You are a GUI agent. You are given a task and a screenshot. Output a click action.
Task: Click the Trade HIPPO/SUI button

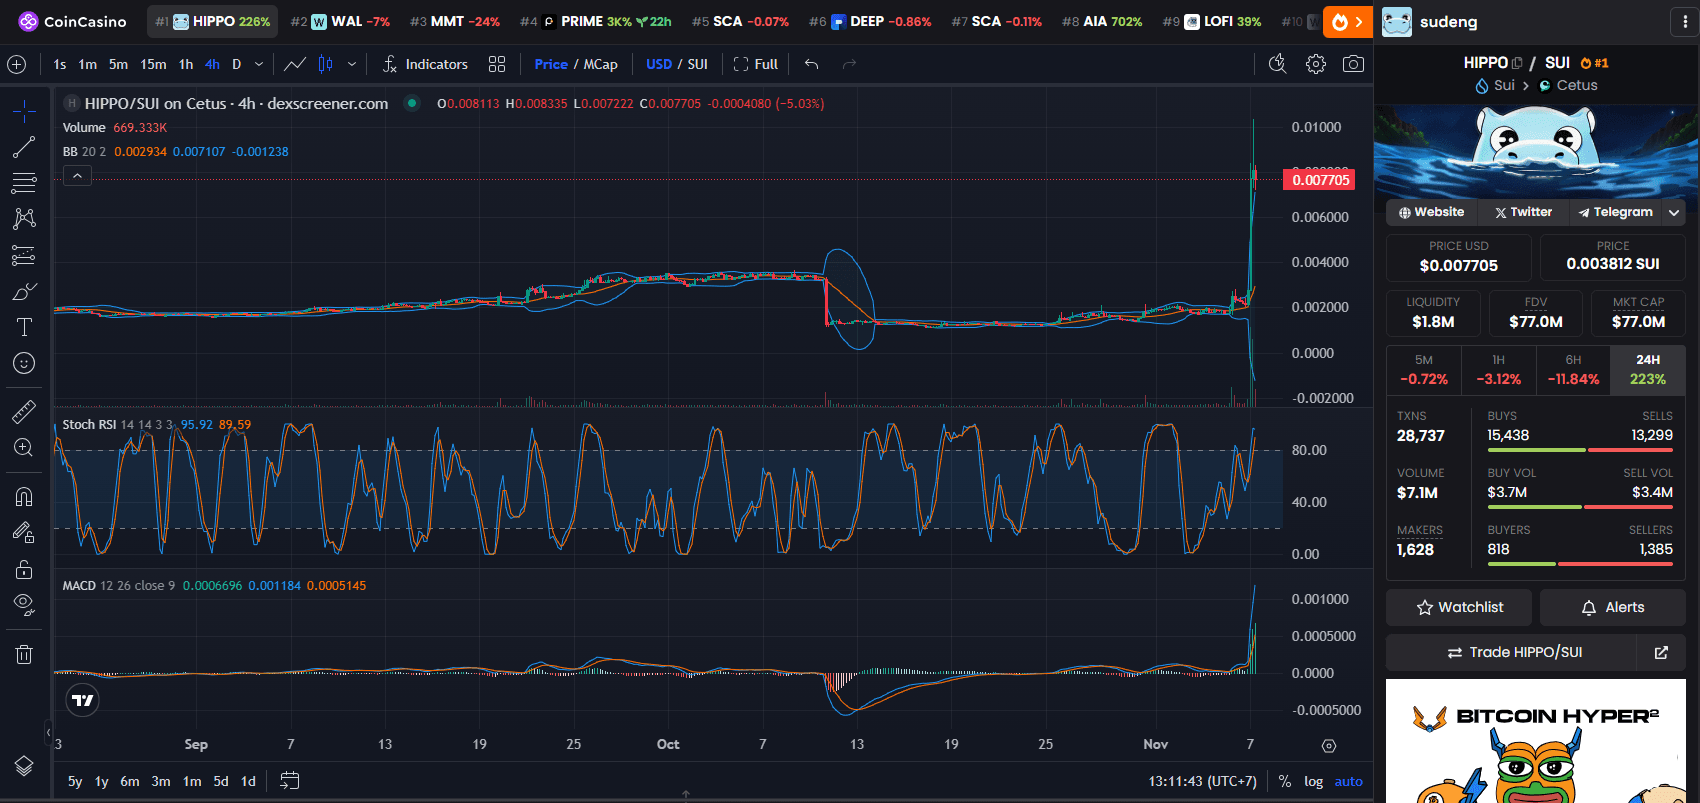[x=1514, y=652]
